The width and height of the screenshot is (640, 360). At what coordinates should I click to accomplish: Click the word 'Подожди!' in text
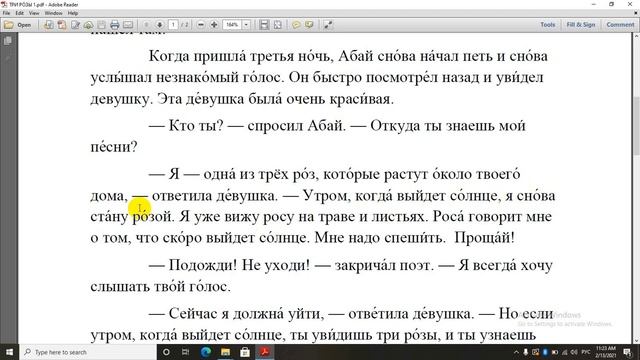click(203, 265)
